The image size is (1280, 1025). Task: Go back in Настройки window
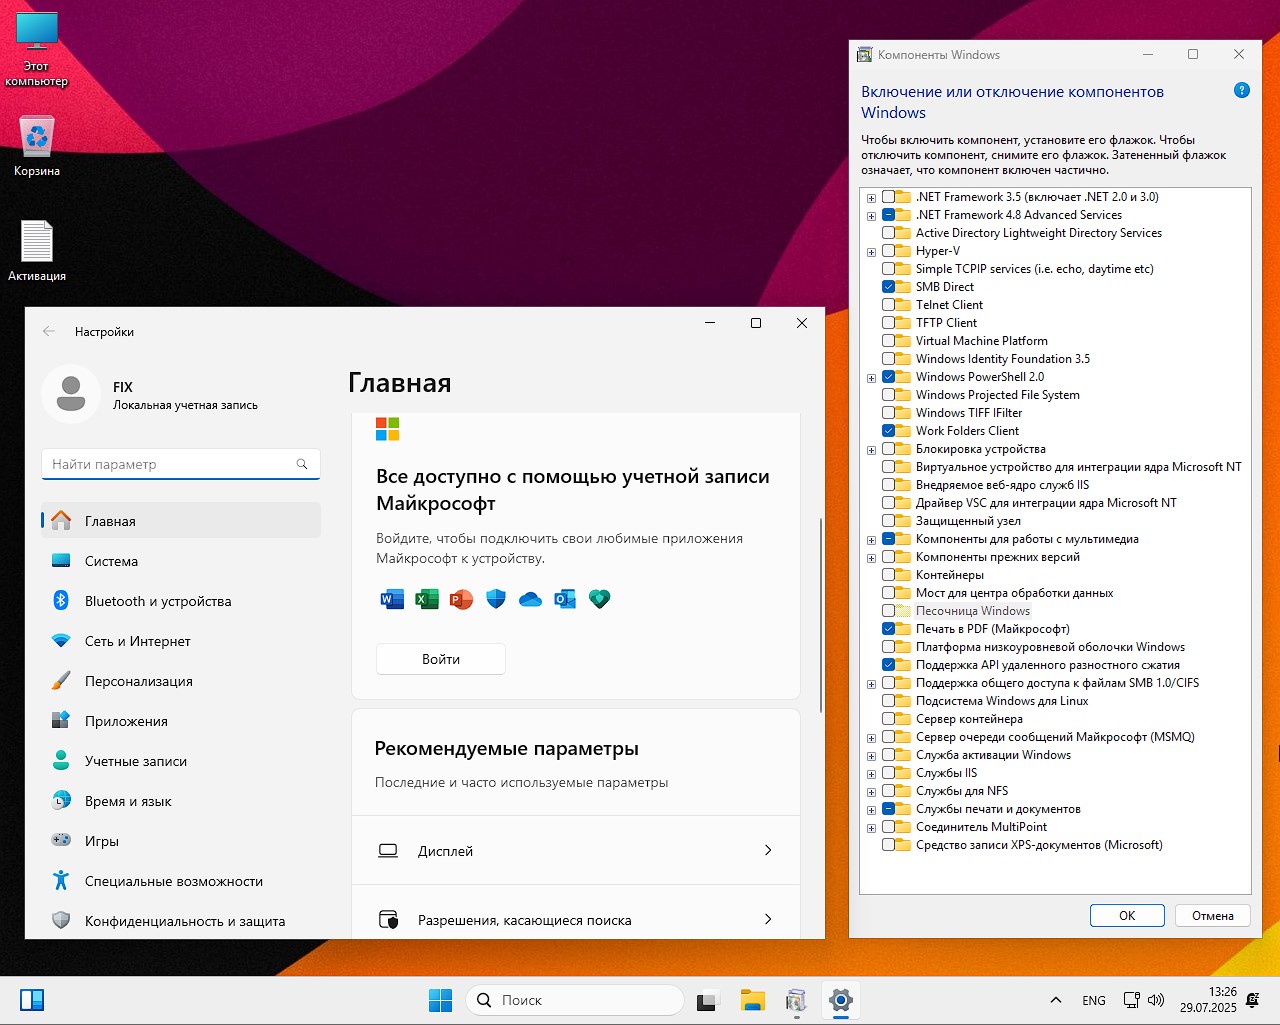pos(49,331)
